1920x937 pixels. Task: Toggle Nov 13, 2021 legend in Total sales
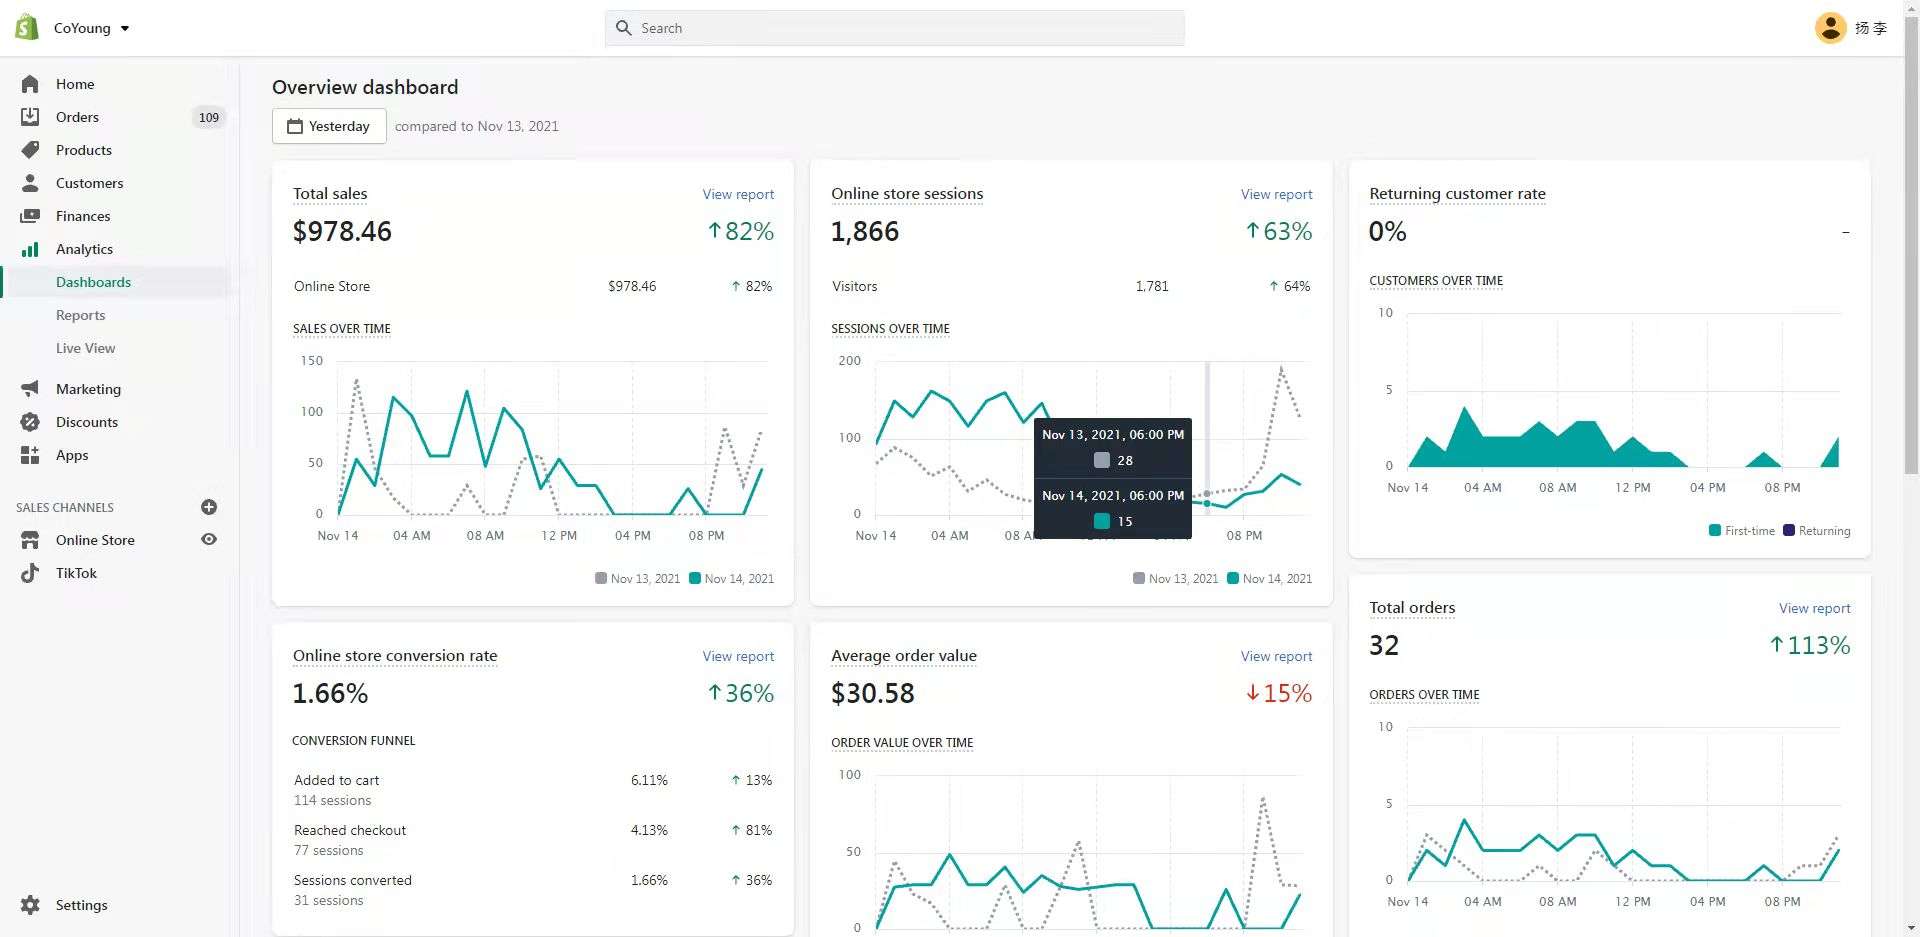pos(637,578)
